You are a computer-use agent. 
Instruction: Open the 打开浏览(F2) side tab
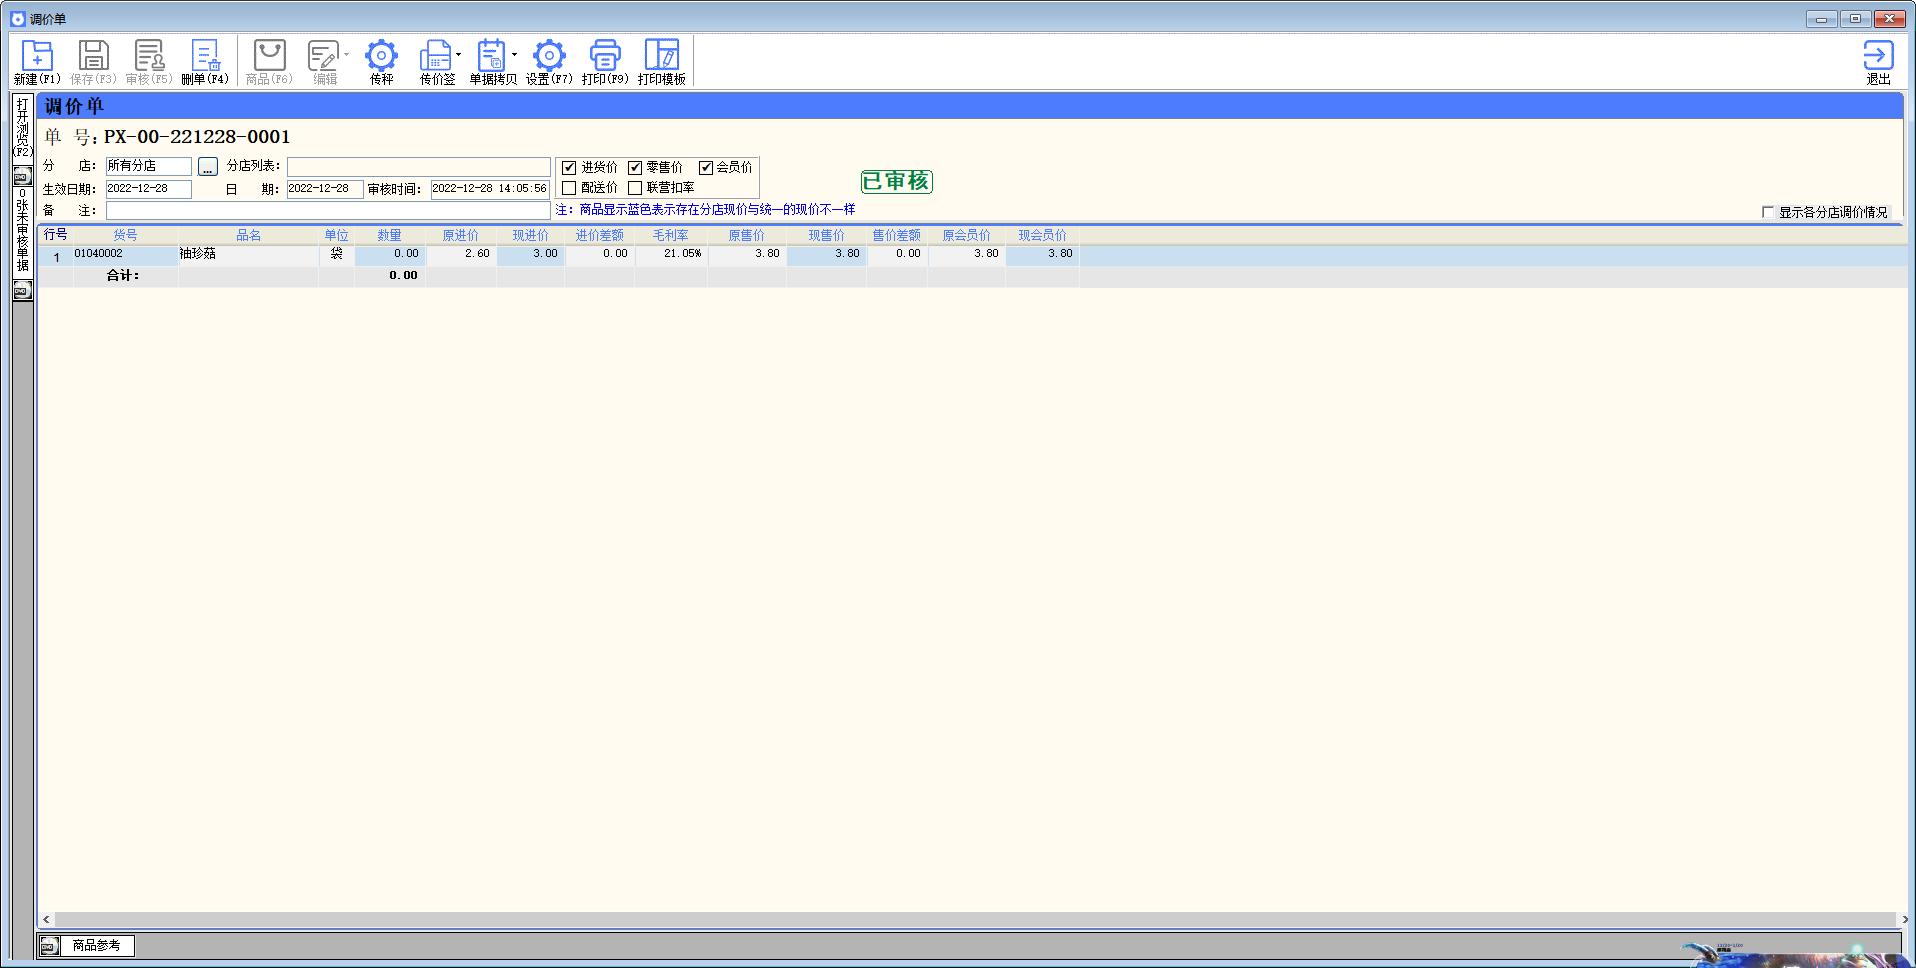[22, 127]
